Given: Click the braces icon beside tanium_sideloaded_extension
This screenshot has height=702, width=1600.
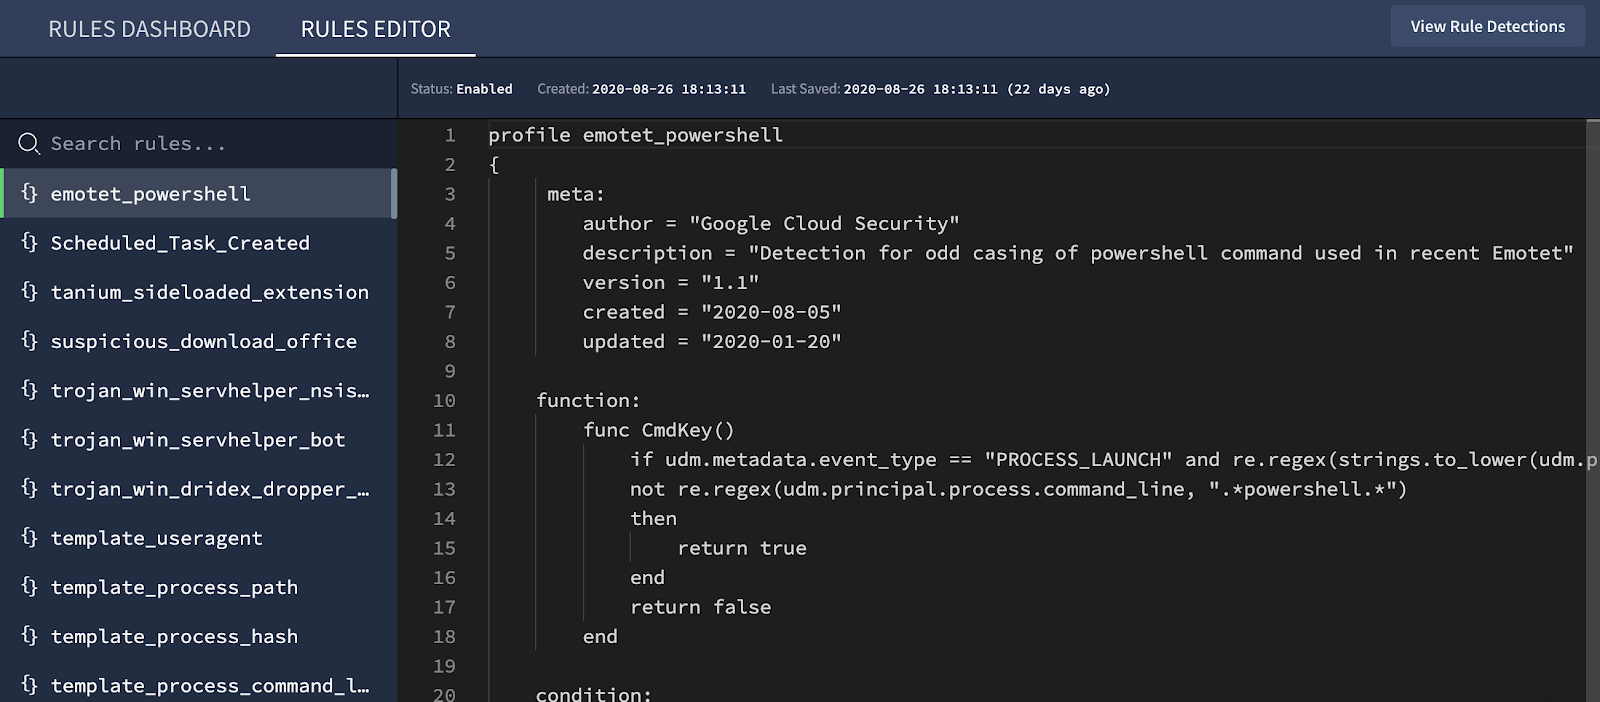Looking at the screenshot, I should (x=29, y=291).
